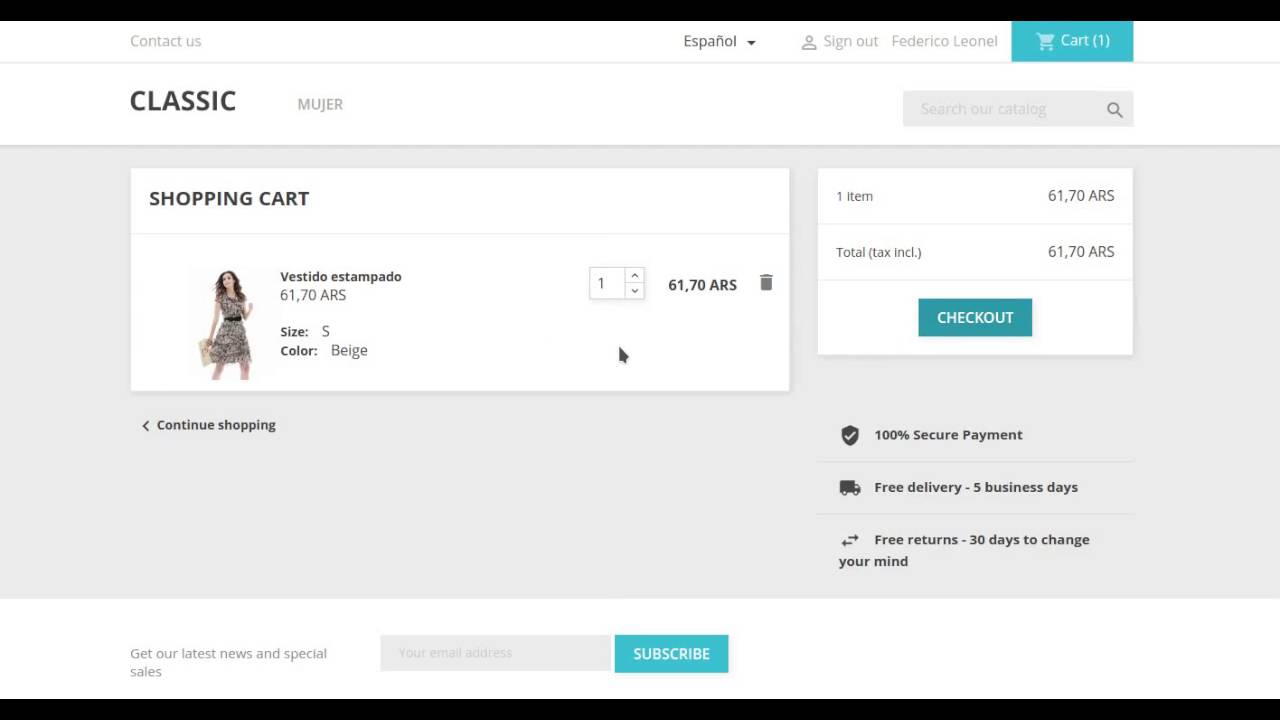
Task: Click the magnifier search icon
Action: point(1114,110)
